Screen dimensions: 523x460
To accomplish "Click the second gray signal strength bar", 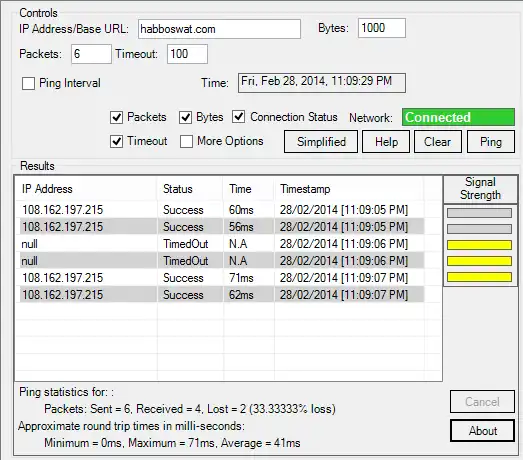I will (x=479, y=229).
